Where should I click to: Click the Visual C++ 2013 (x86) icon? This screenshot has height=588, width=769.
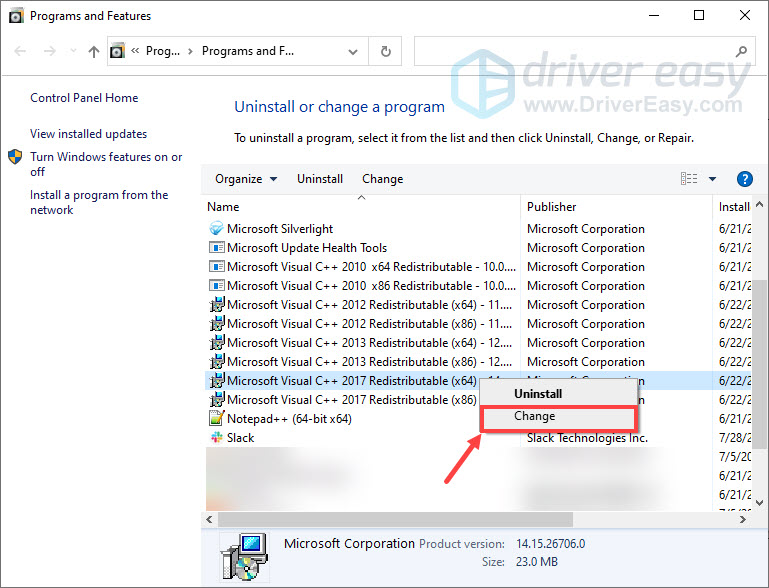point(217,361)
